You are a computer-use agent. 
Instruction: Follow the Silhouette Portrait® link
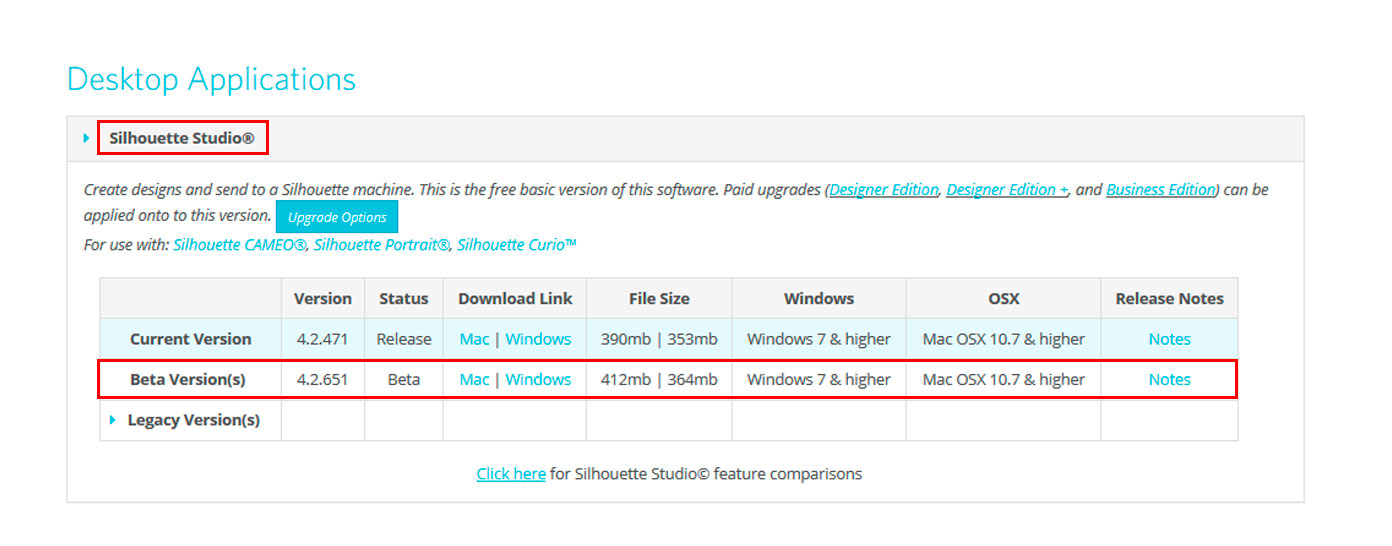pyautogui.click(x=382, y=244)
